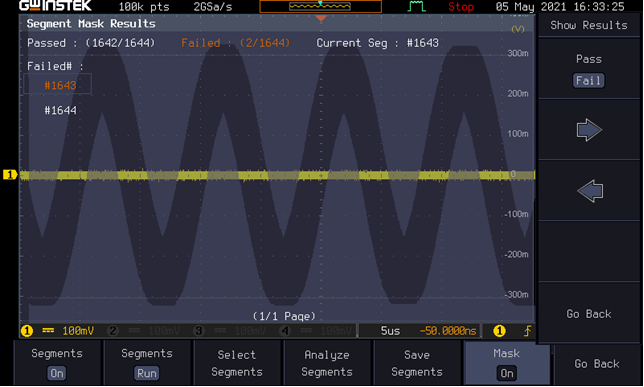Viewport: 644px width, 387px height.
Task: Click Go Back in bottom menu
Action: (597, 364)
